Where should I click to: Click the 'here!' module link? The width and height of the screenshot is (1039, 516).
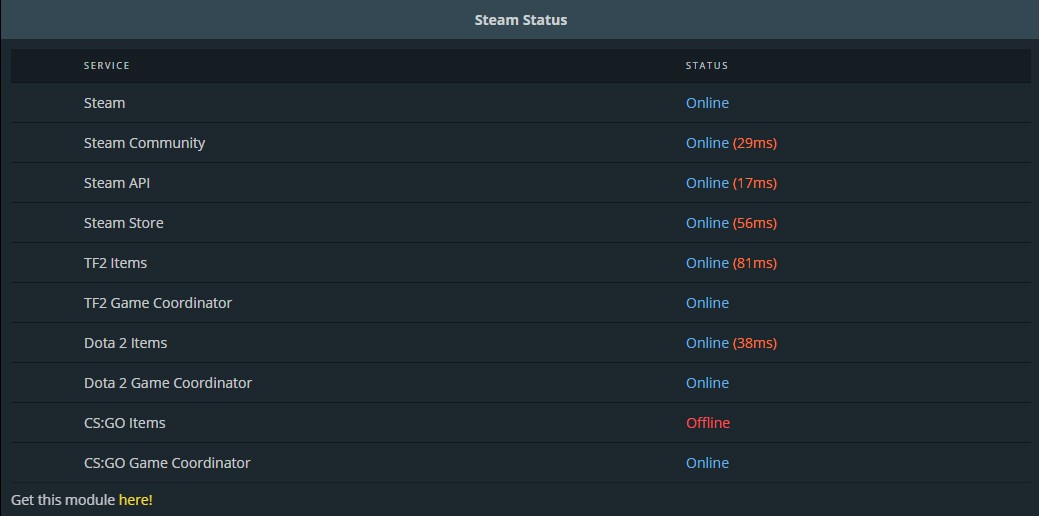[x=135, y=500]
